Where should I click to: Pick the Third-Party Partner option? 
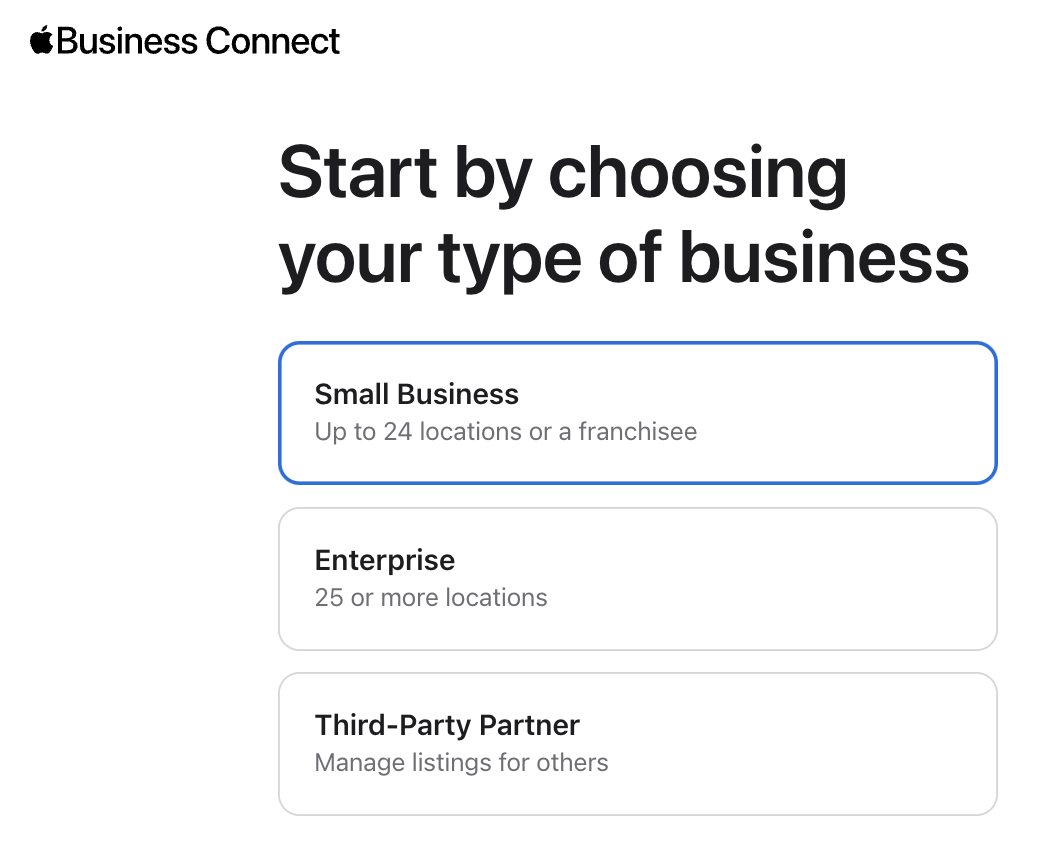point(638,744)
